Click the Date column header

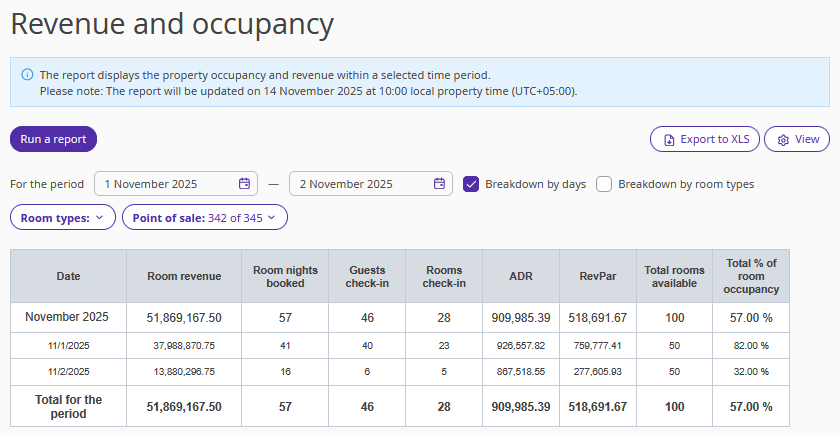(x=68, y=276)
